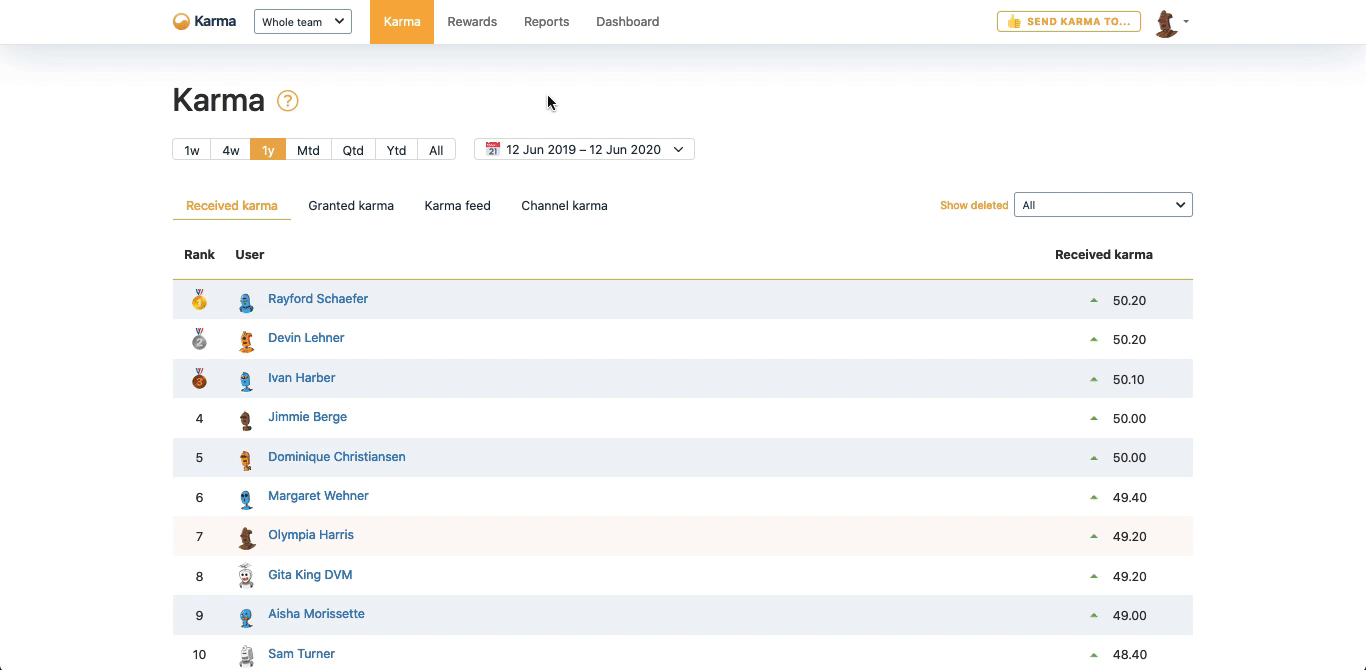Click karma value 49.40
The width and height of the screenshot is (1366, 670).
pos(1129,497)
